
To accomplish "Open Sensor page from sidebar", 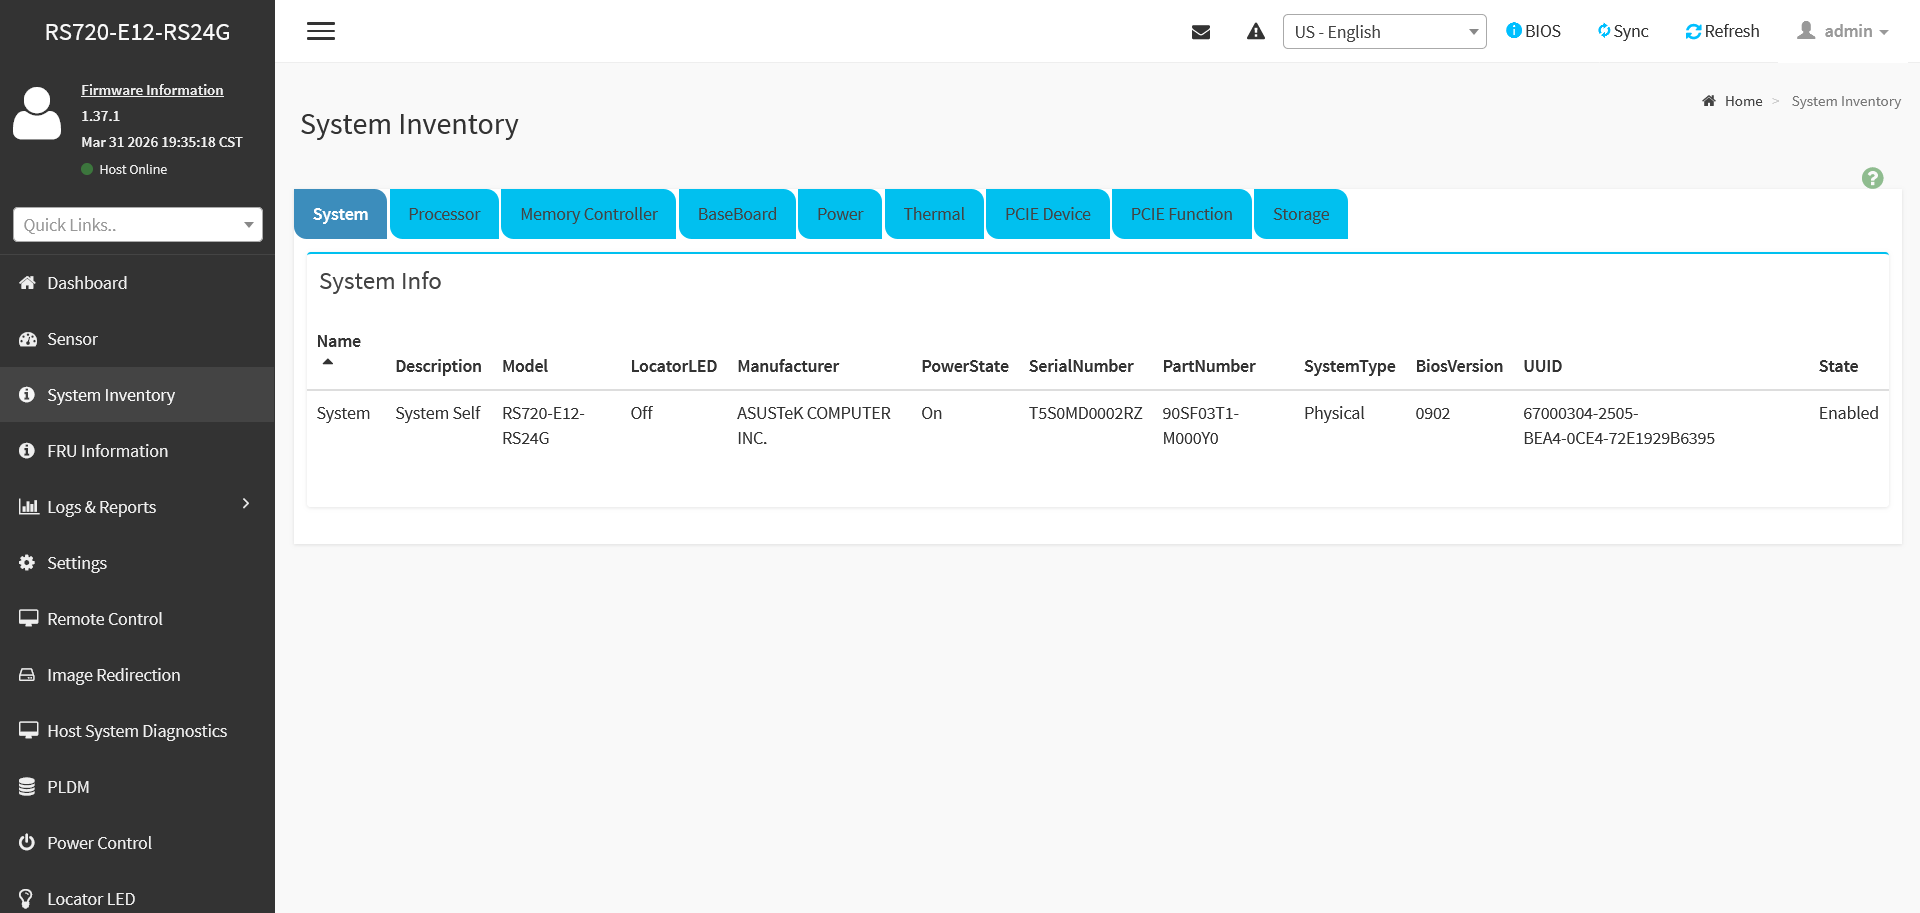I will click(x=137, y=339).
